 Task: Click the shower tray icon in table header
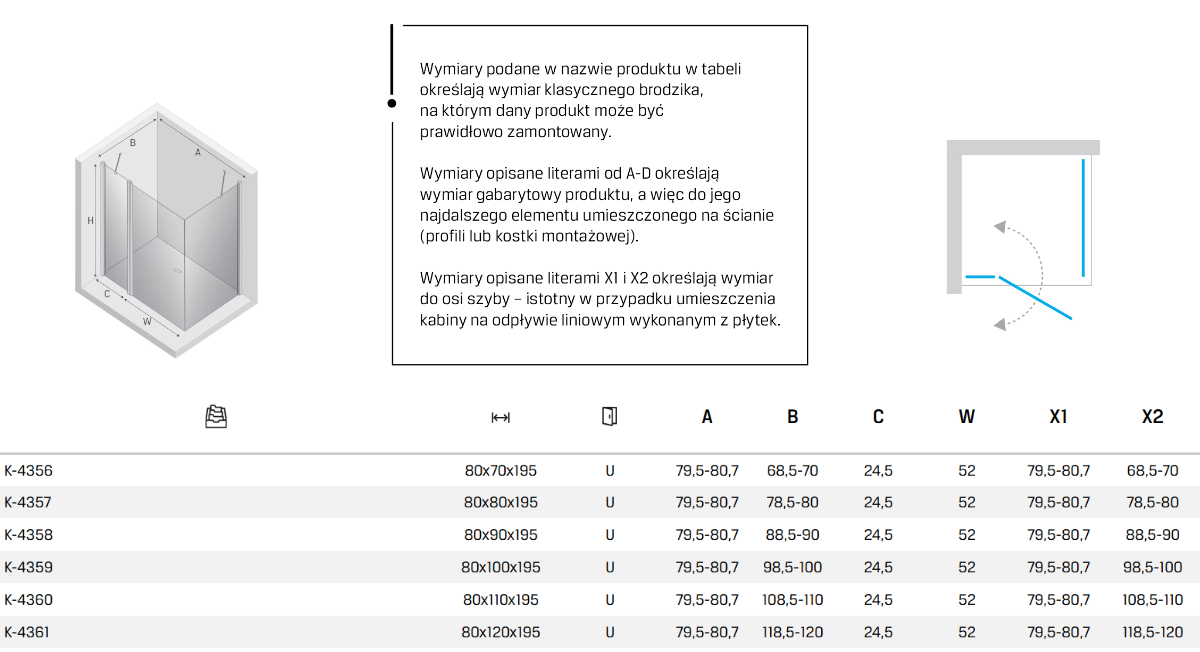click(x=216, y=417)
